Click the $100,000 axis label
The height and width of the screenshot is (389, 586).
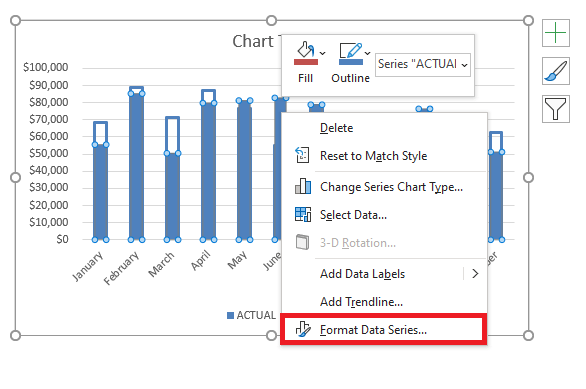(46, 67)
